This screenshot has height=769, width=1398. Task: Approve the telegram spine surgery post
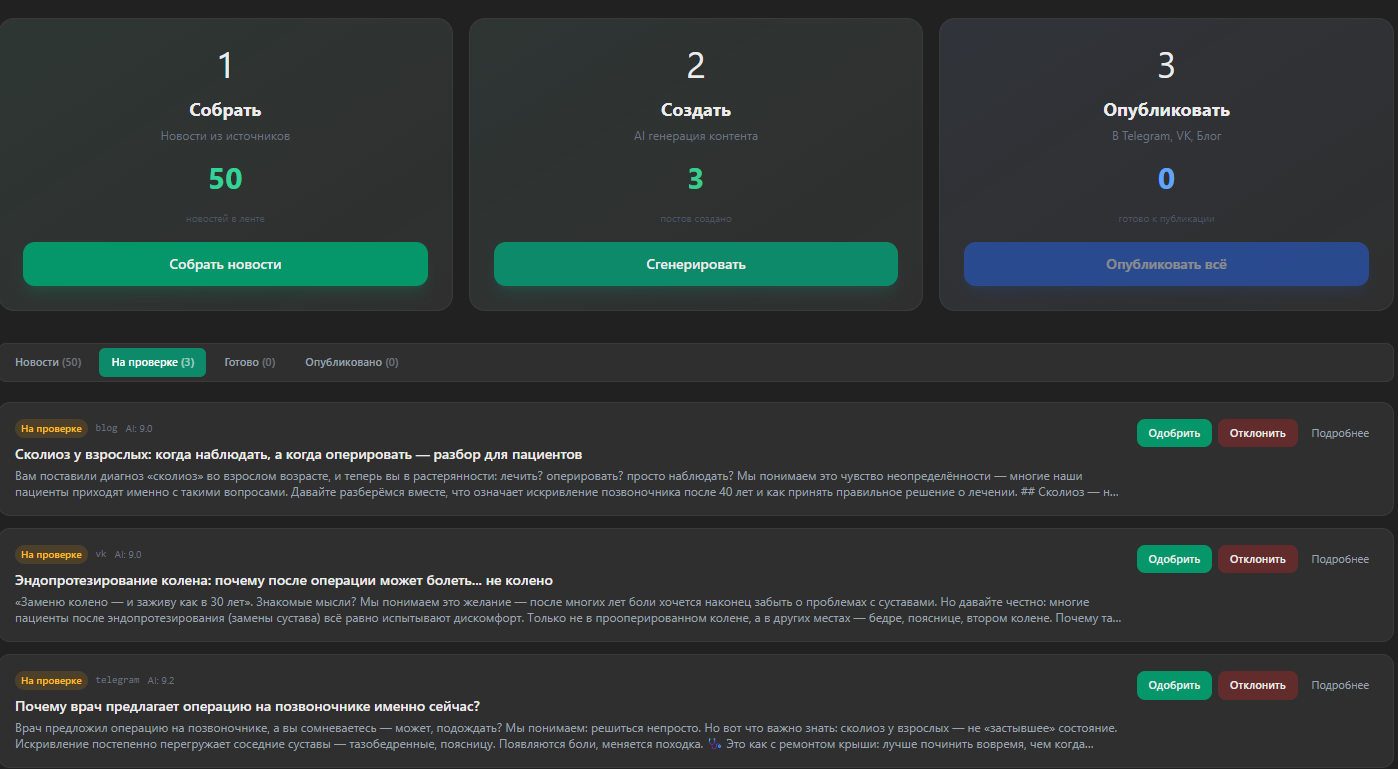pyautogui.click(x=1173, y=685)
